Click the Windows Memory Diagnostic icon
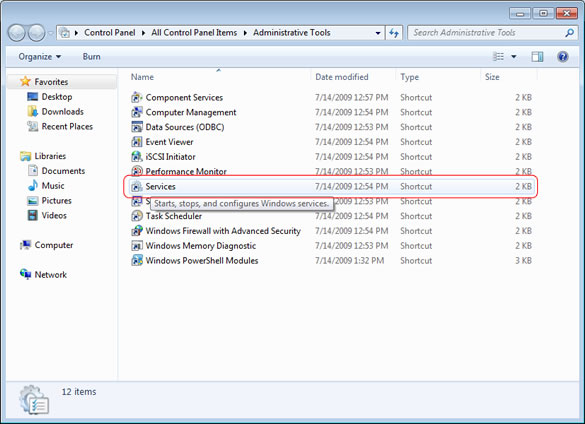Viewport: 585px width, 424px height. [x=137, y=246]
